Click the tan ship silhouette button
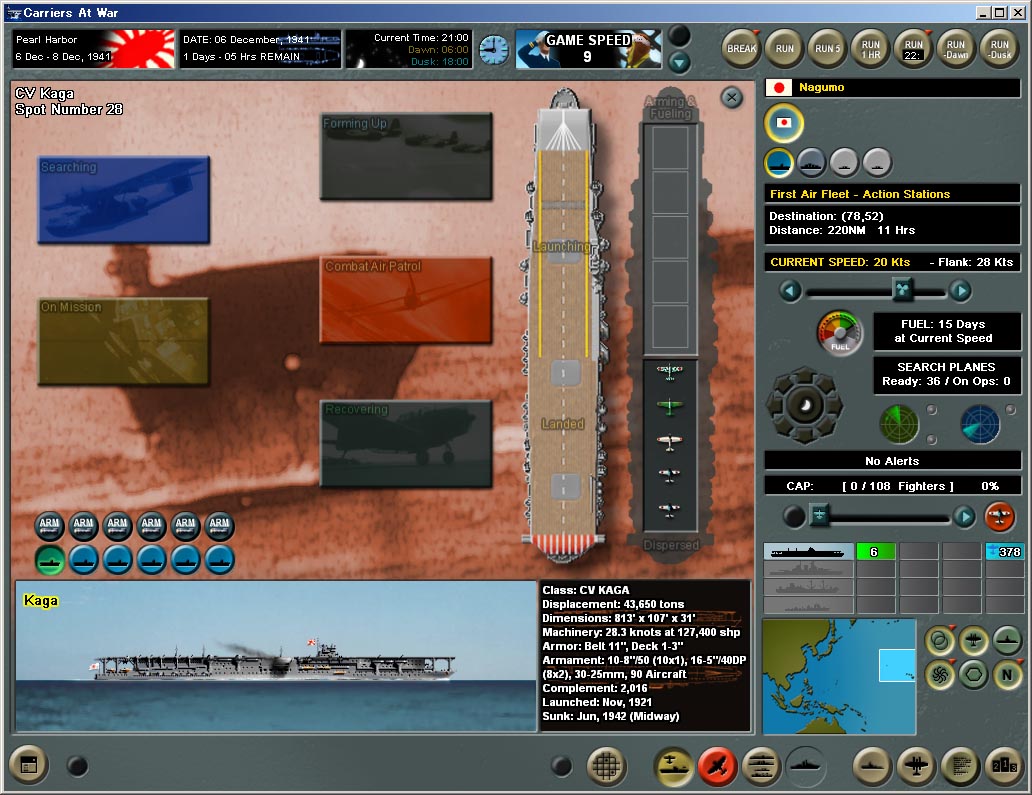Viewport: 1032px width, 795px height. pos(871,765)
